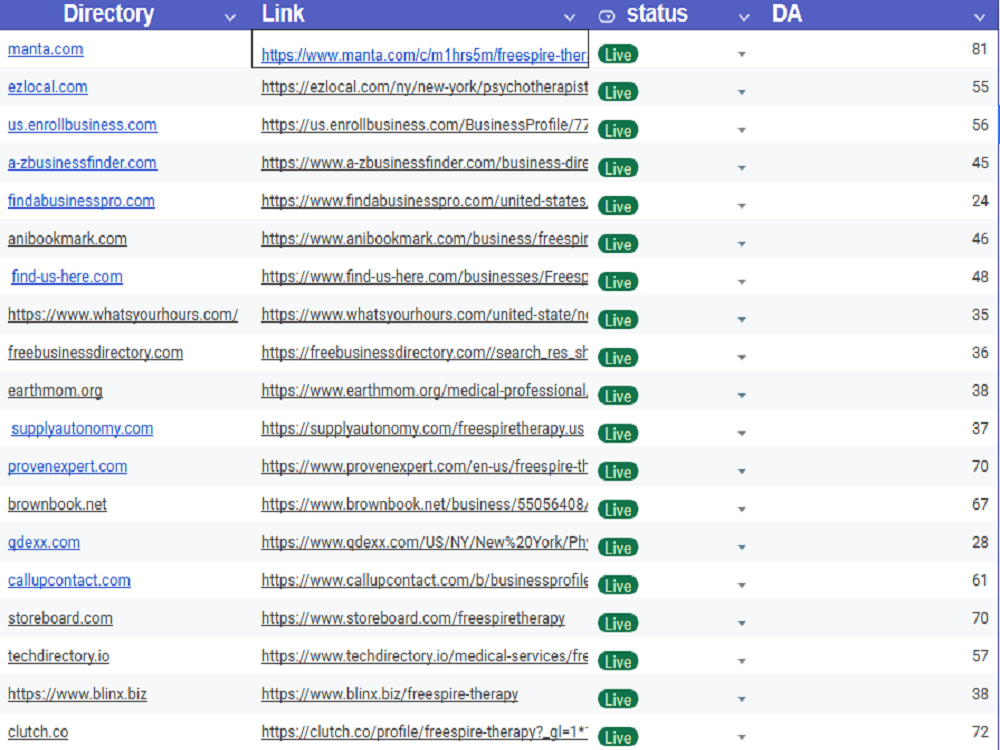This screenshot has height=750, width=1000.
Task: Expand status dropdown arrow in a-zbusinessfinder.com row
Action: tap(741, 168)
